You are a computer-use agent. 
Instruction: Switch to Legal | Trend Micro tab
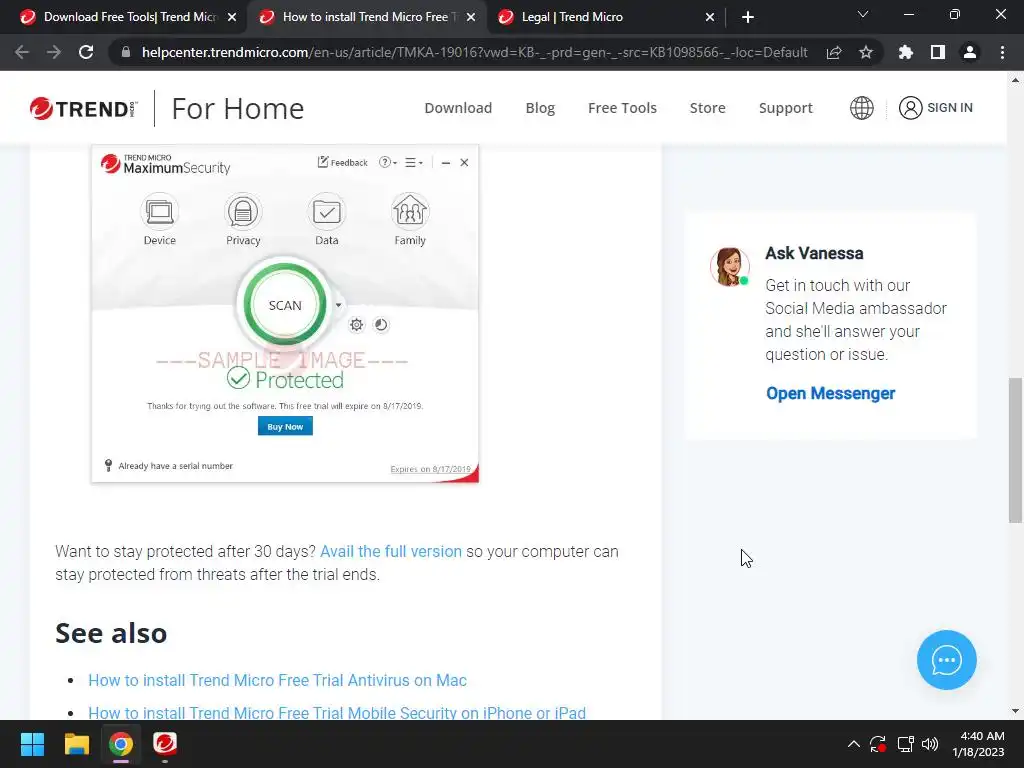(606, 17)
